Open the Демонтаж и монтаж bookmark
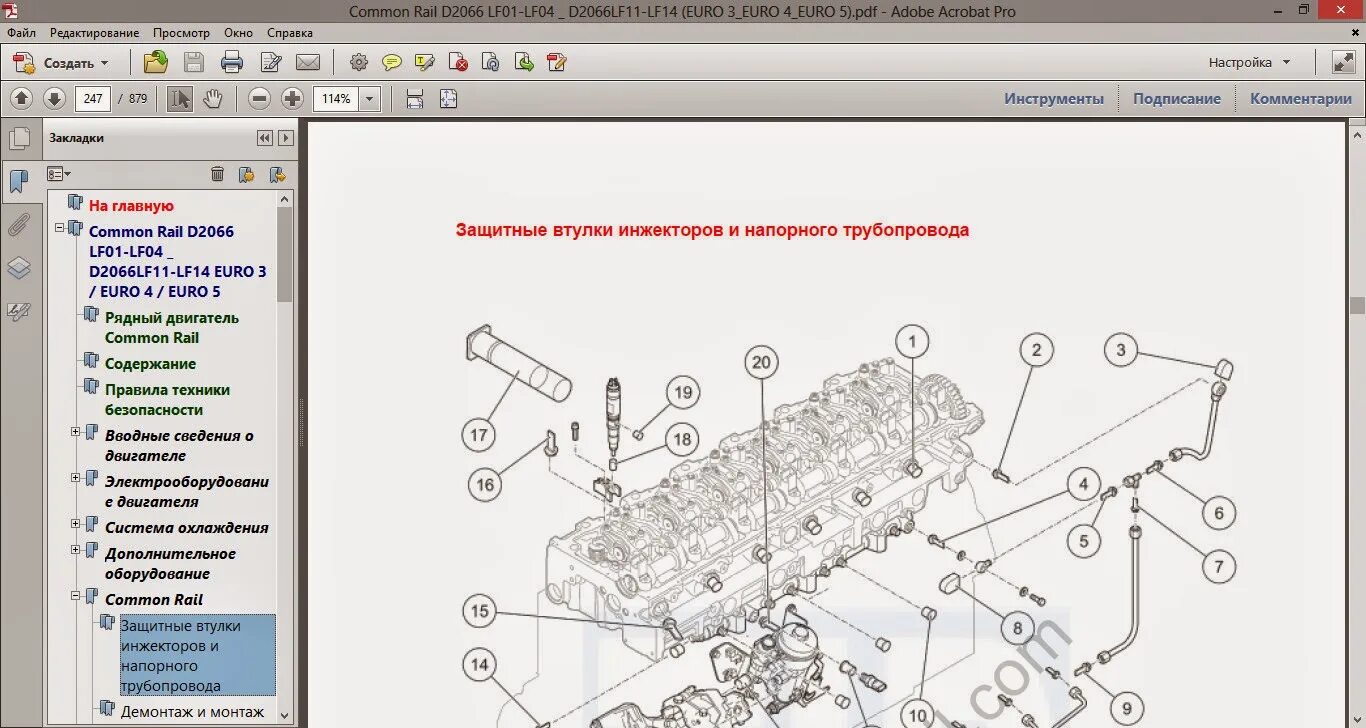This screenshot has height=728, width=1366. (x=192, y=712)
